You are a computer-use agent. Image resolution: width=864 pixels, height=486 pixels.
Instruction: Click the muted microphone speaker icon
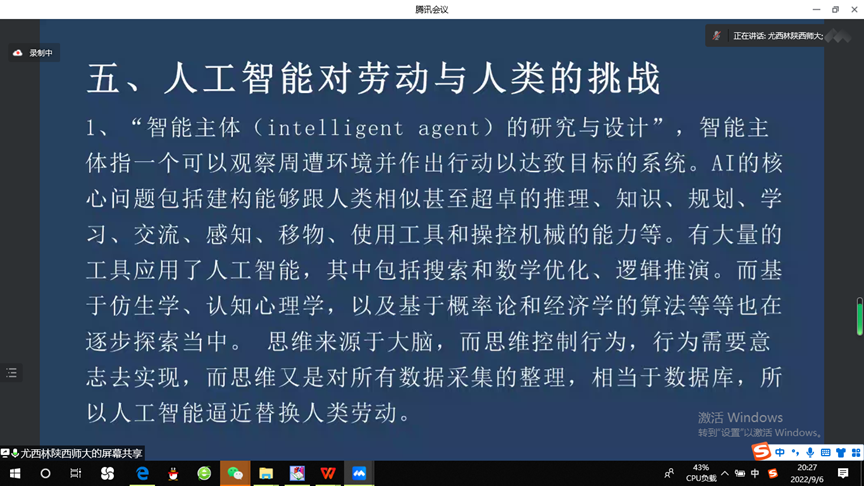[x=716, y=36]
